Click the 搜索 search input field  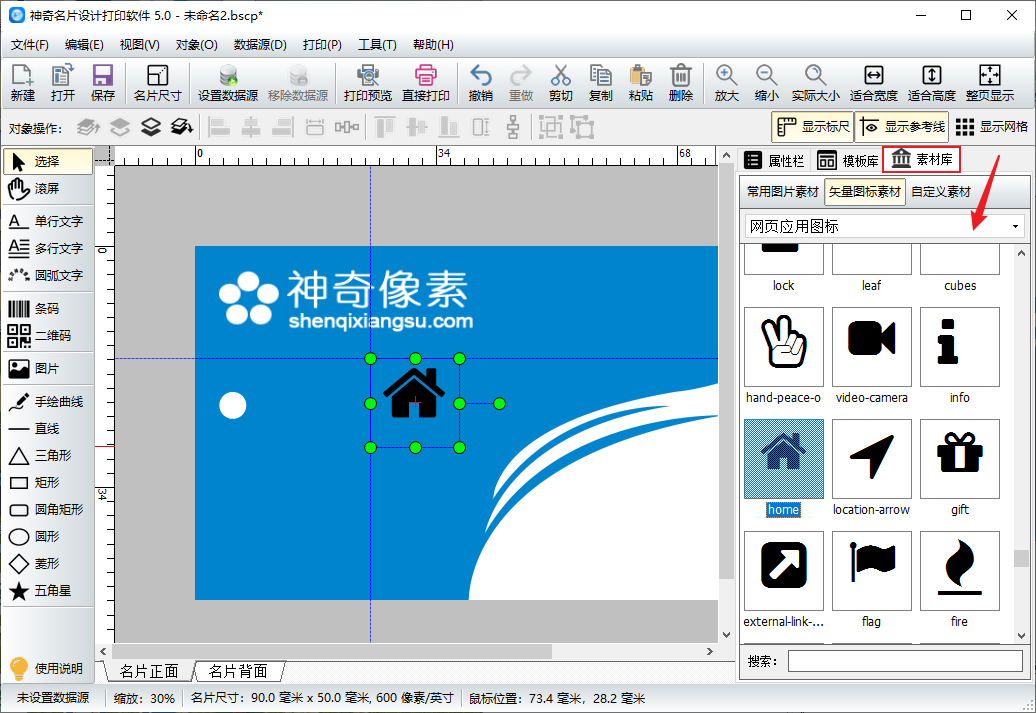coord(905,661)
